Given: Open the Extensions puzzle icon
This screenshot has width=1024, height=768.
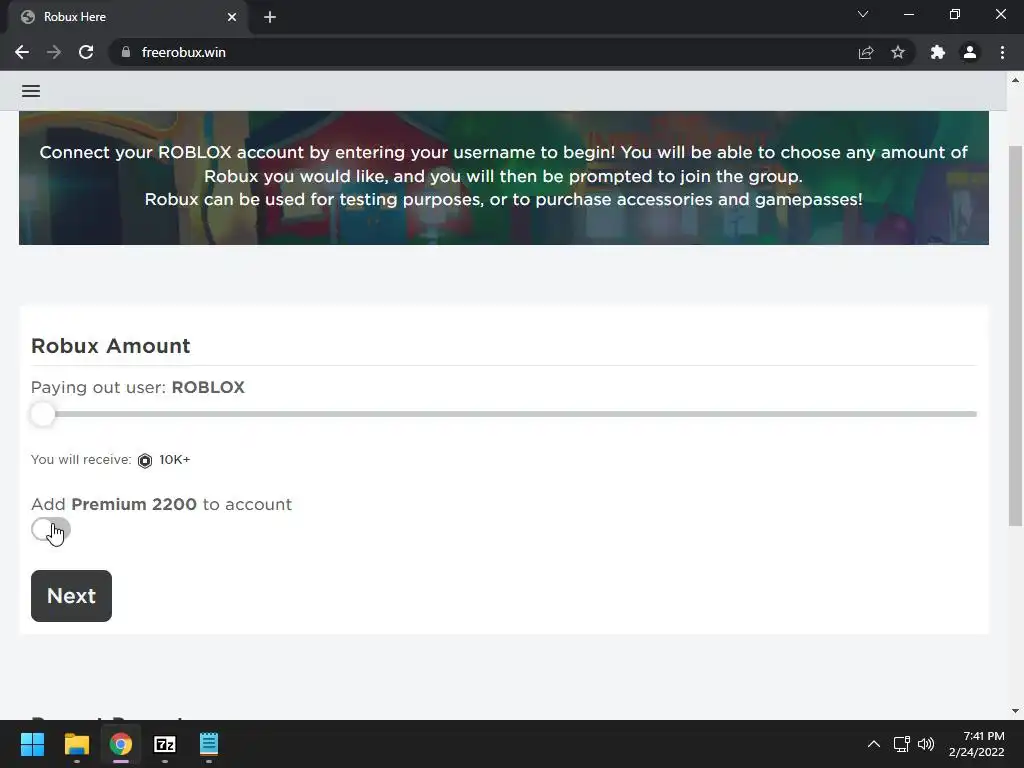Looking at the screenshot, I should tap(938, 52).
